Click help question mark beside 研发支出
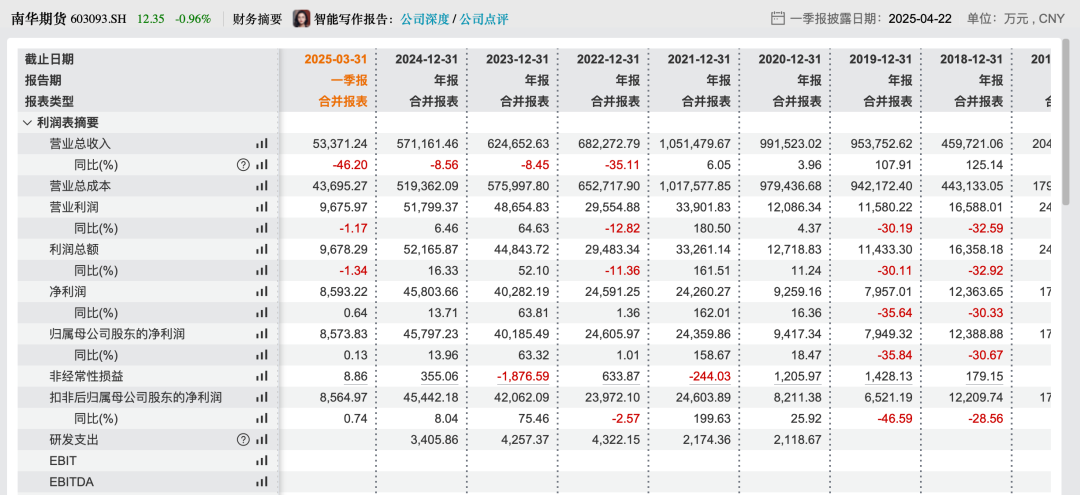This screenshot has height=495, width=1080. click(x=242, y=440)
